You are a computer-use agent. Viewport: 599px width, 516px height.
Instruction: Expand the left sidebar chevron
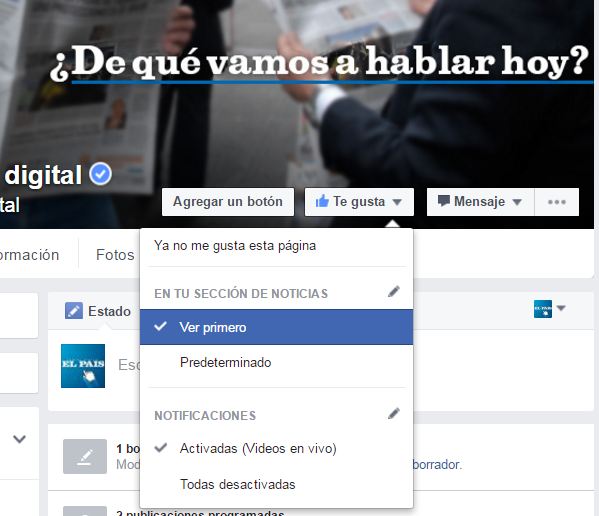(x=19, y=439)
